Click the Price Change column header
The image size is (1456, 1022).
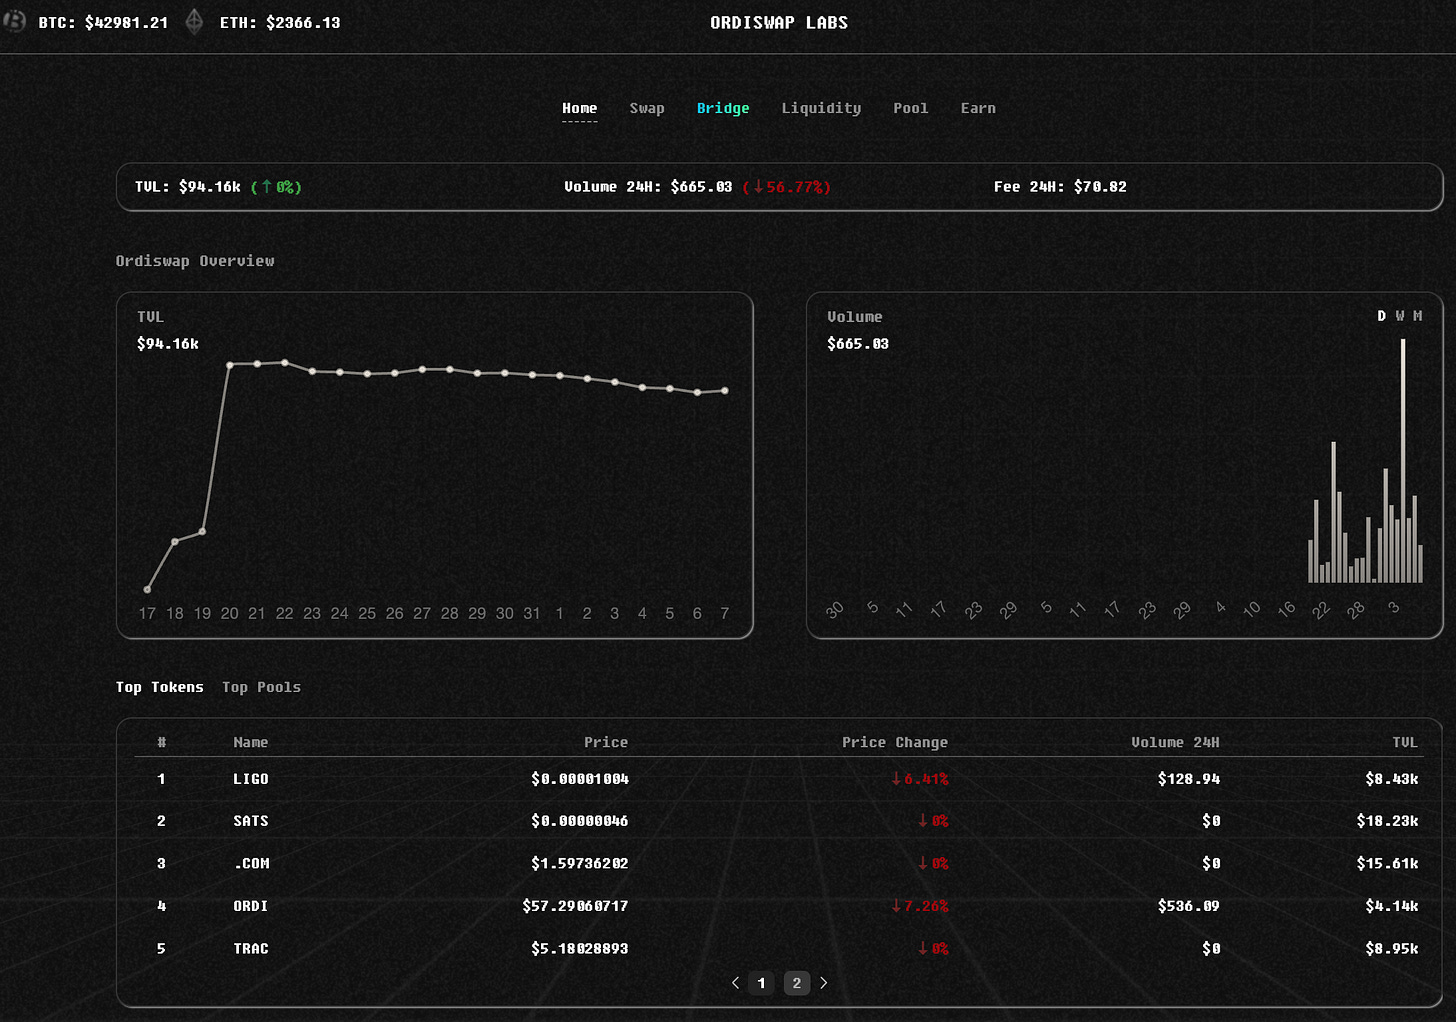[x=895, y=742]
